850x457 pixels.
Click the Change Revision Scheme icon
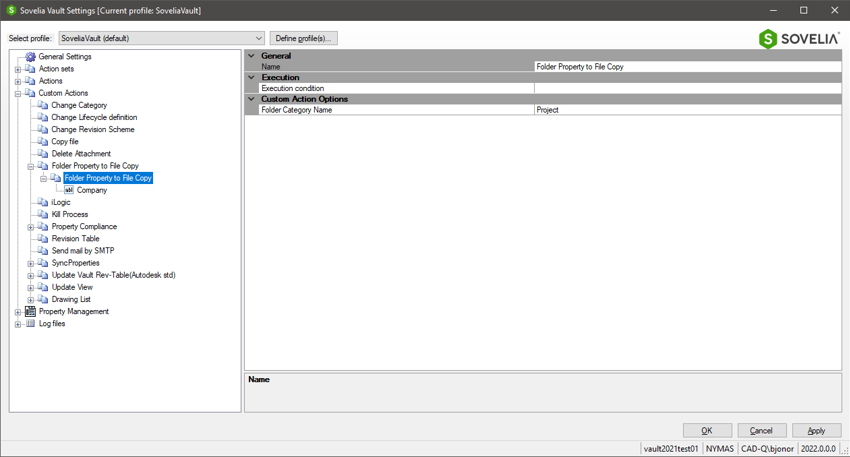point(43,130)
